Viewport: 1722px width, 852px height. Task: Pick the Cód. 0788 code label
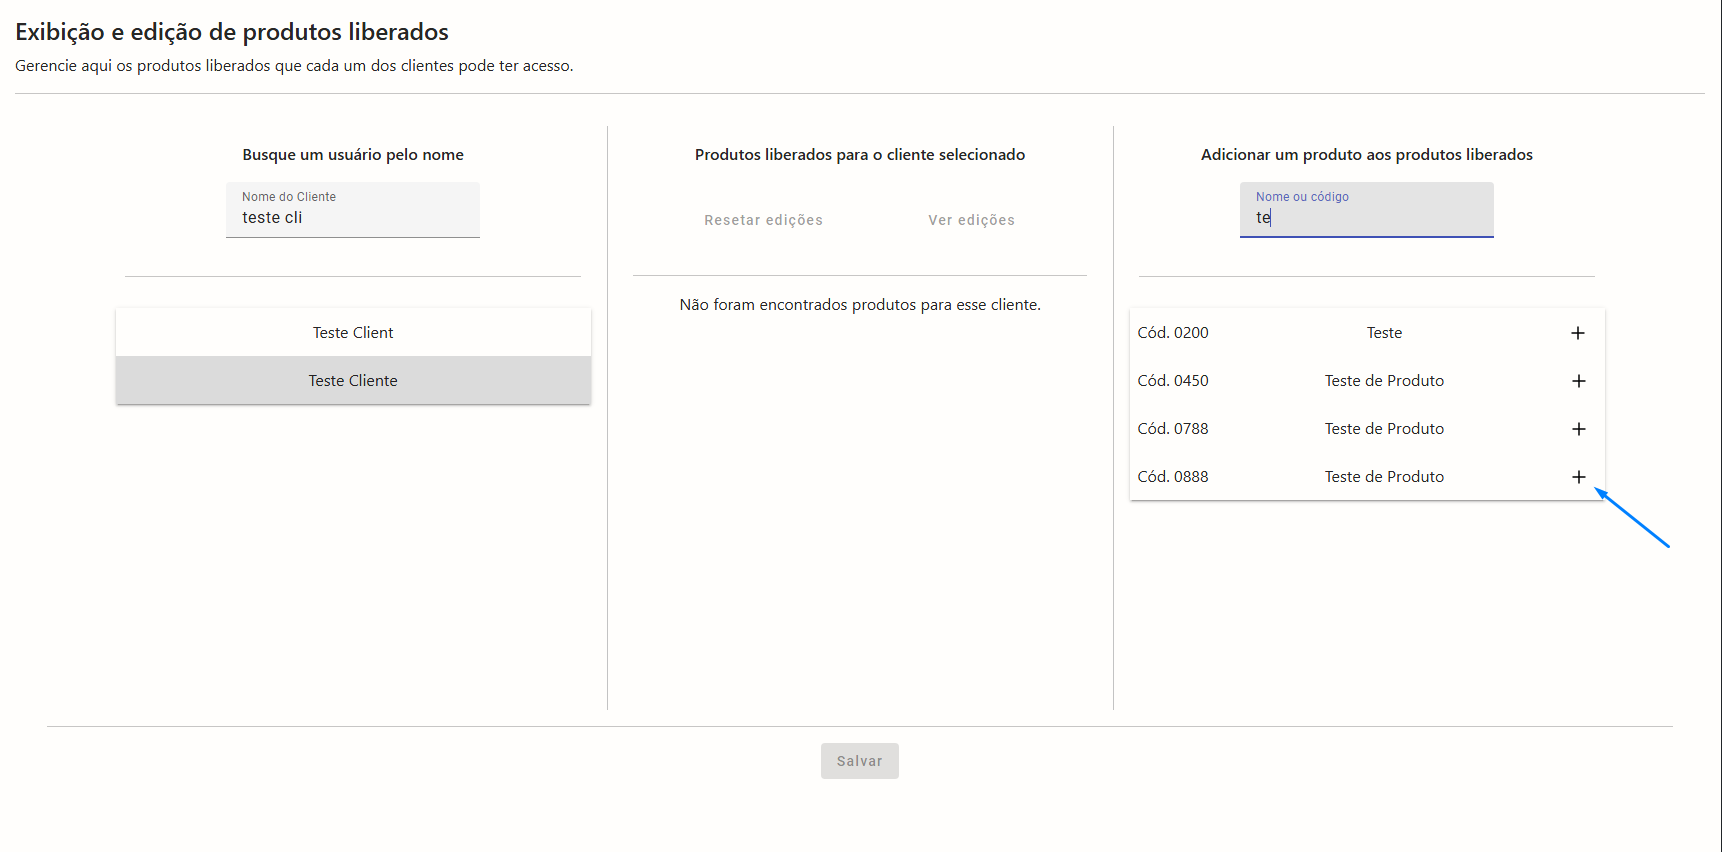pyautogui.click(x=1173, y=429)
